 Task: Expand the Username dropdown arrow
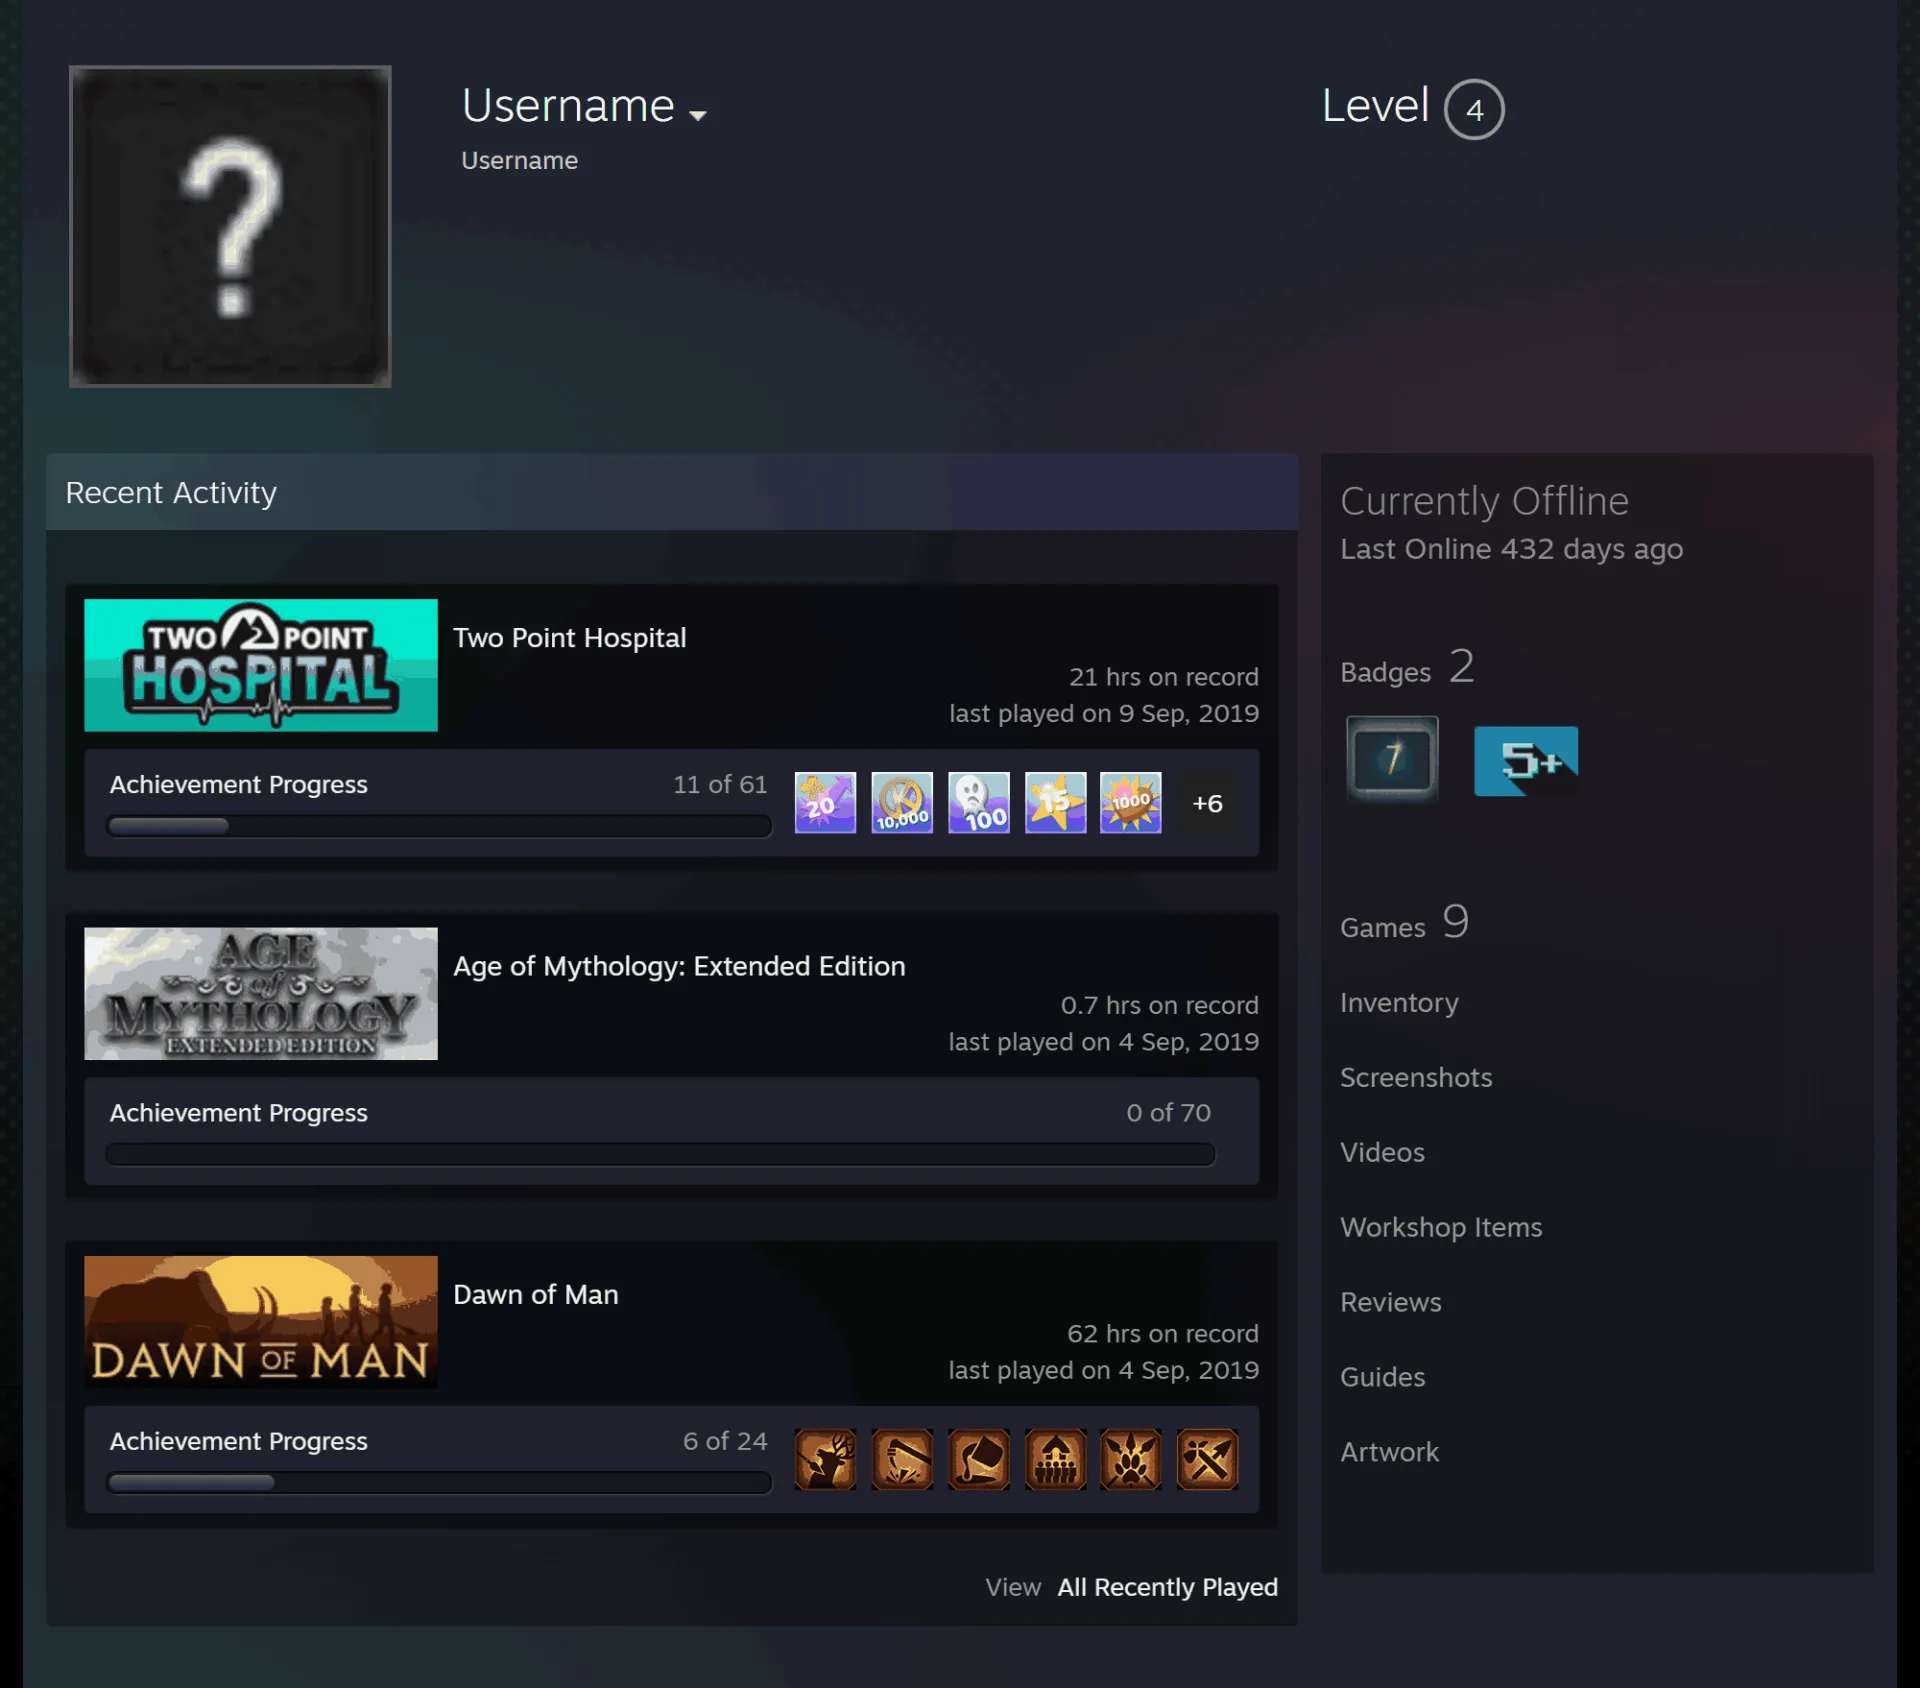pos(698,115)
